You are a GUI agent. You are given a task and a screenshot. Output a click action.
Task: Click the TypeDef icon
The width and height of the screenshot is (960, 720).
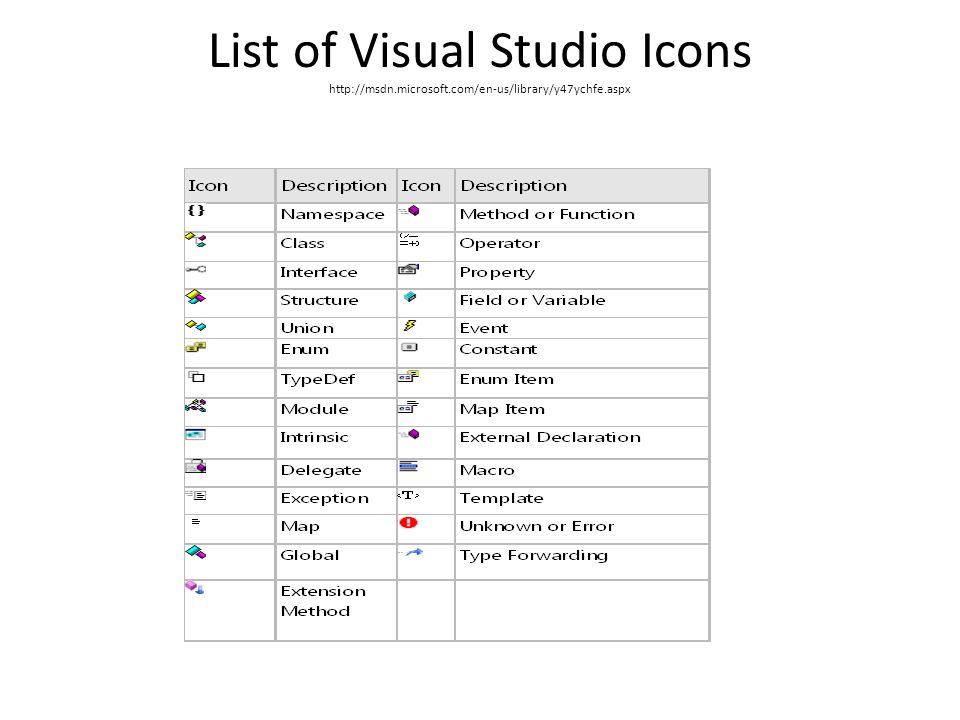pos(197,377)
